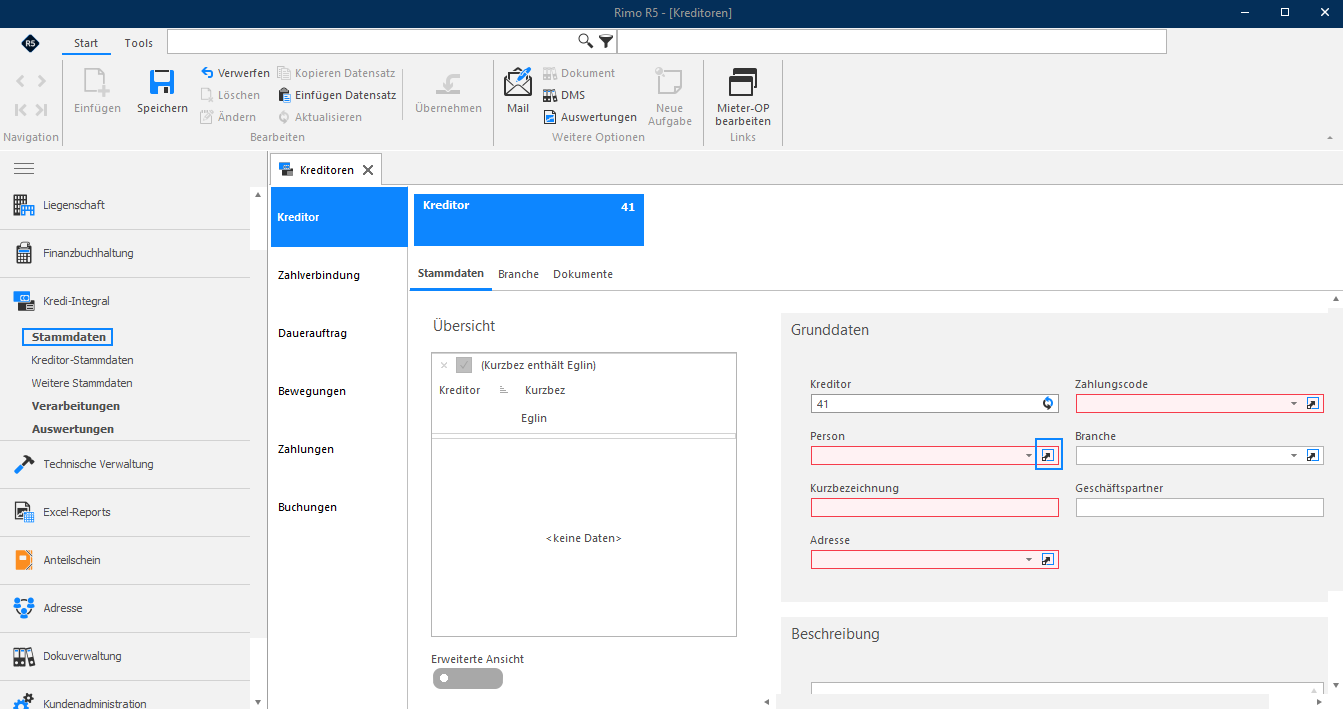Click the Kurzbezeichnung input field
The image size is (1343, 709).
point(934,507)
